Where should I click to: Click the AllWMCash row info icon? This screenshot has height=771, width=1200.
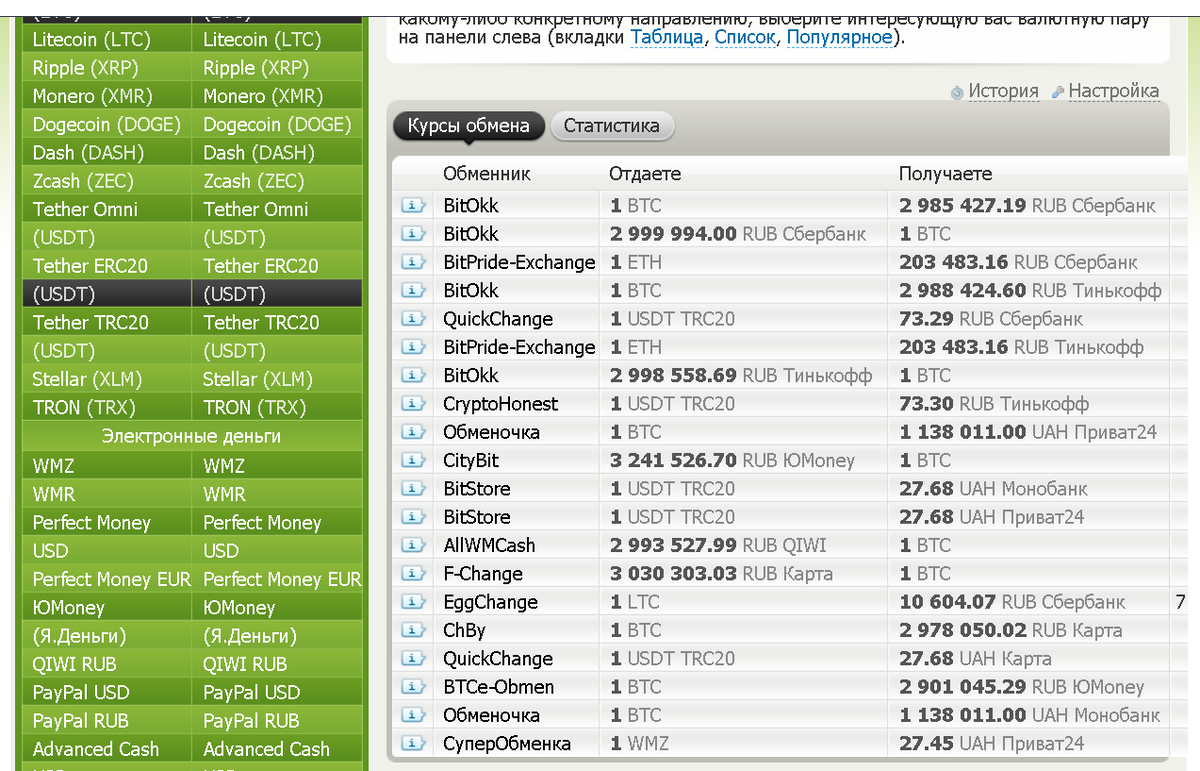tap(413, 545)
